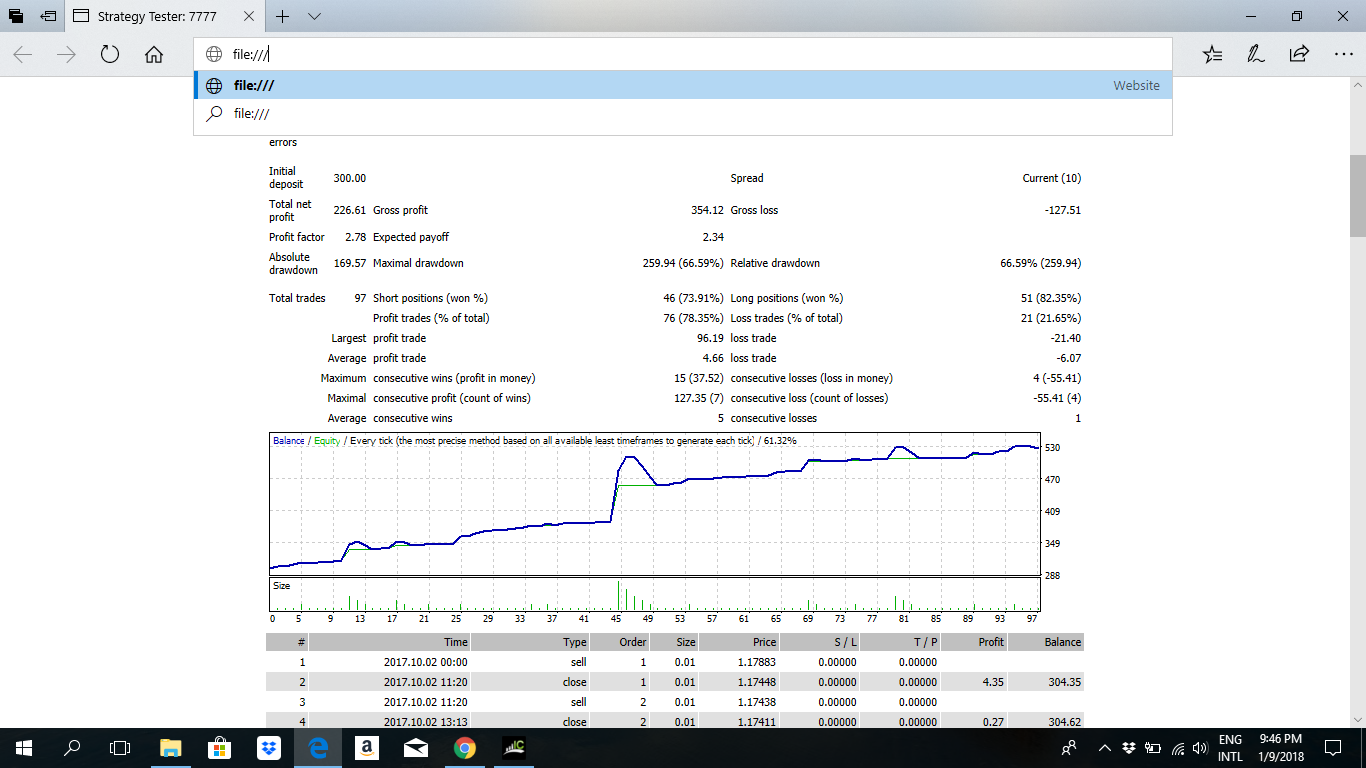This screenshot has height=768, width=1366.
Task: Go to the home page icon
Action: pos(154,55)
